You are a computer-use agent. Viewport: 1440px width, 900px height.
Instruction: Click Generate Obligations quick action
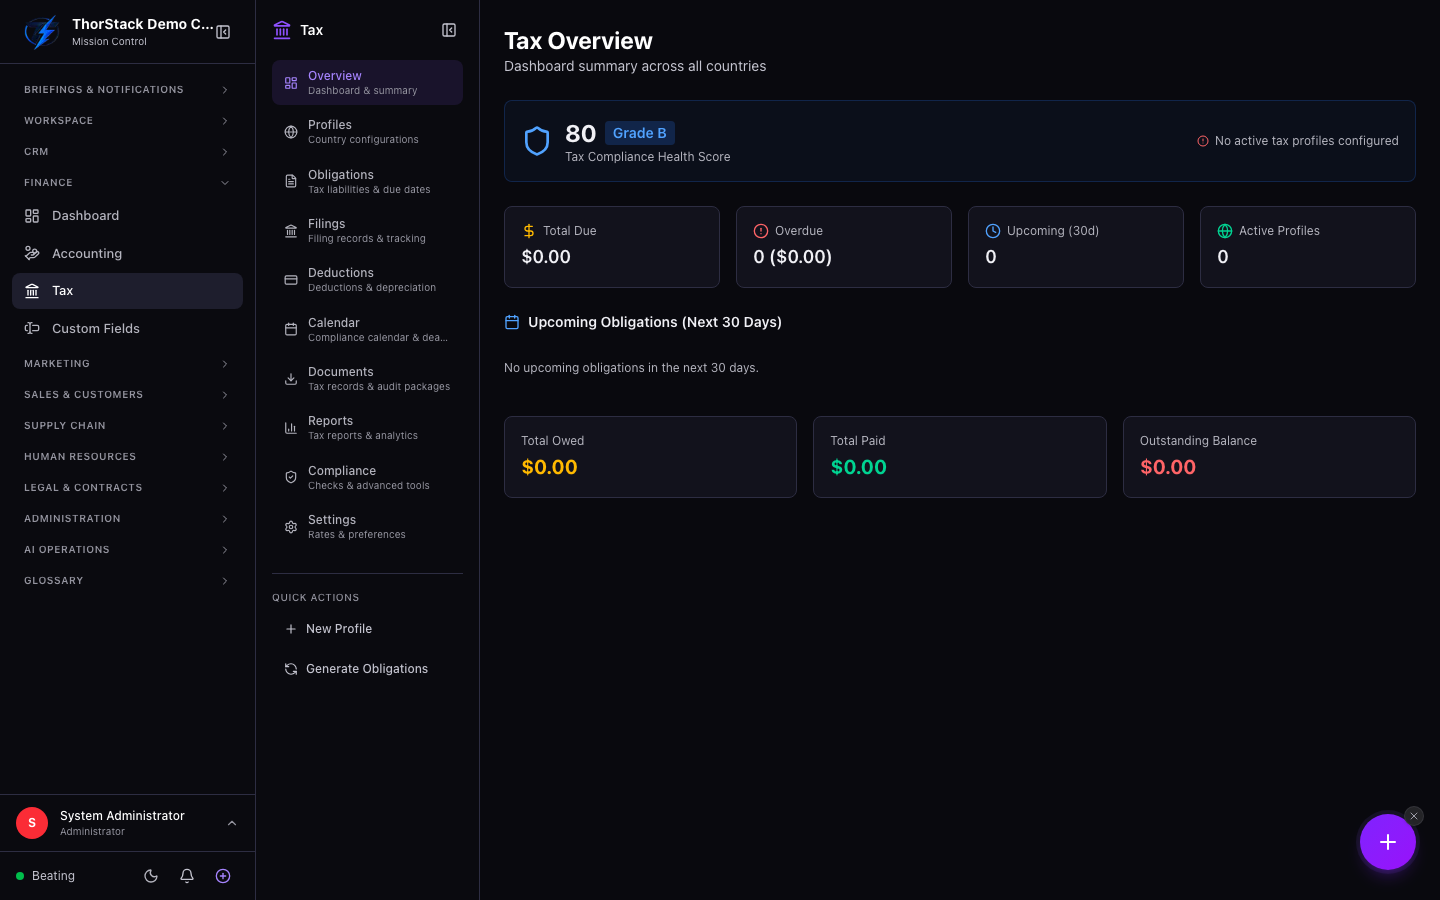pyautogui.click(x=367, y=669)
